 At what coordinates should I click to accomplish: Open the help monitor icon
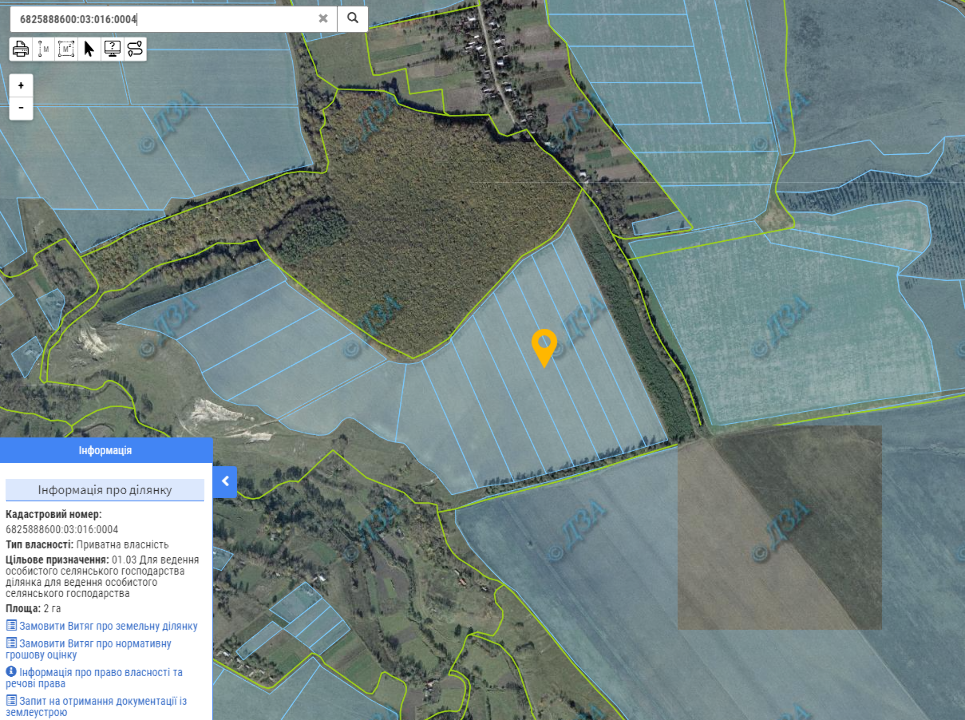[x=112, y=49]
